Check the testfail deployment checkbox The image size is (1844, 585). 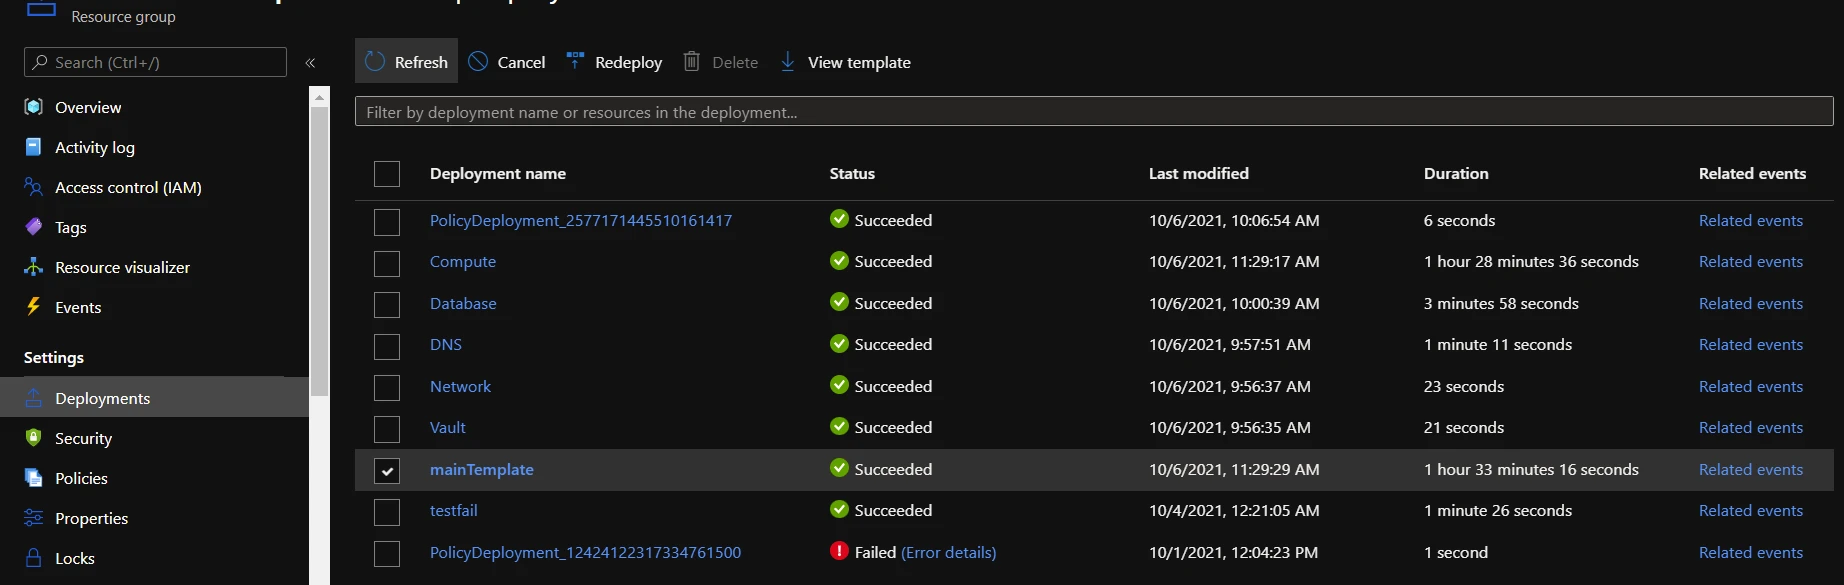(x=387, y=512)
